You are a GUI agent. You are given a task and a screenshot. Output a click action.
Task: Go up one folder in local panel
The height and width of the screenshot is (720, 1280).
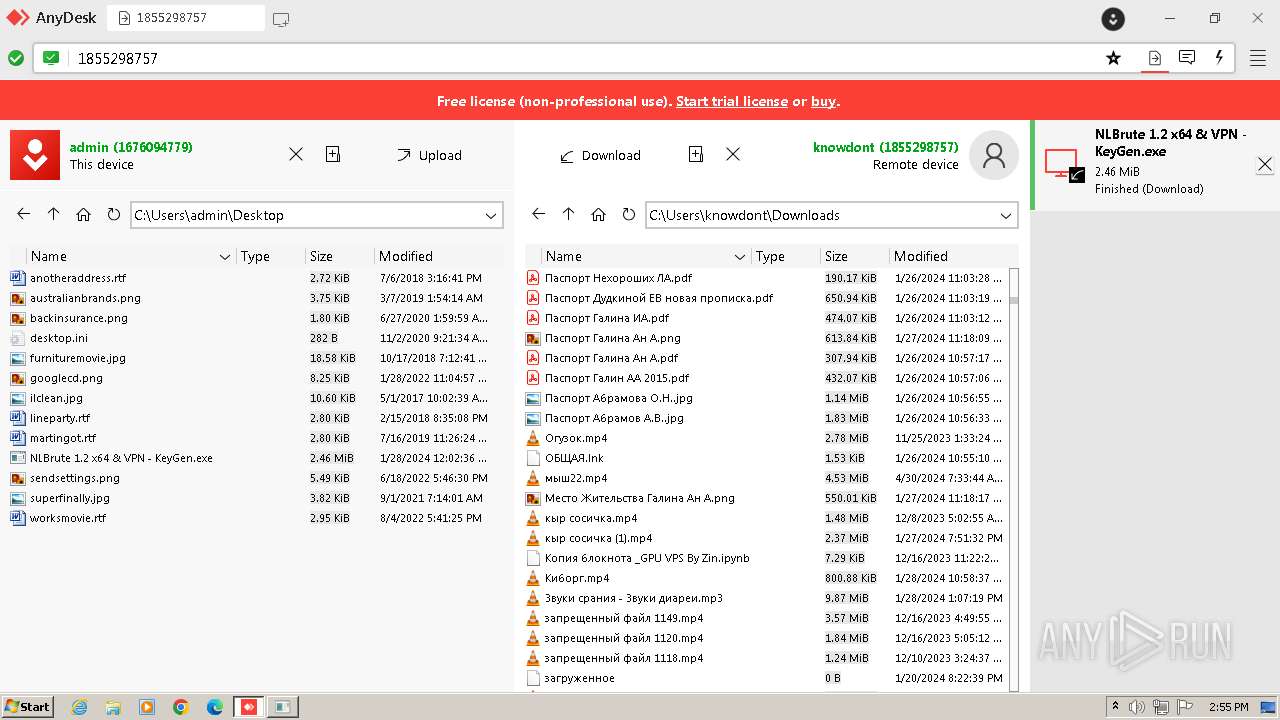point(54,214)
